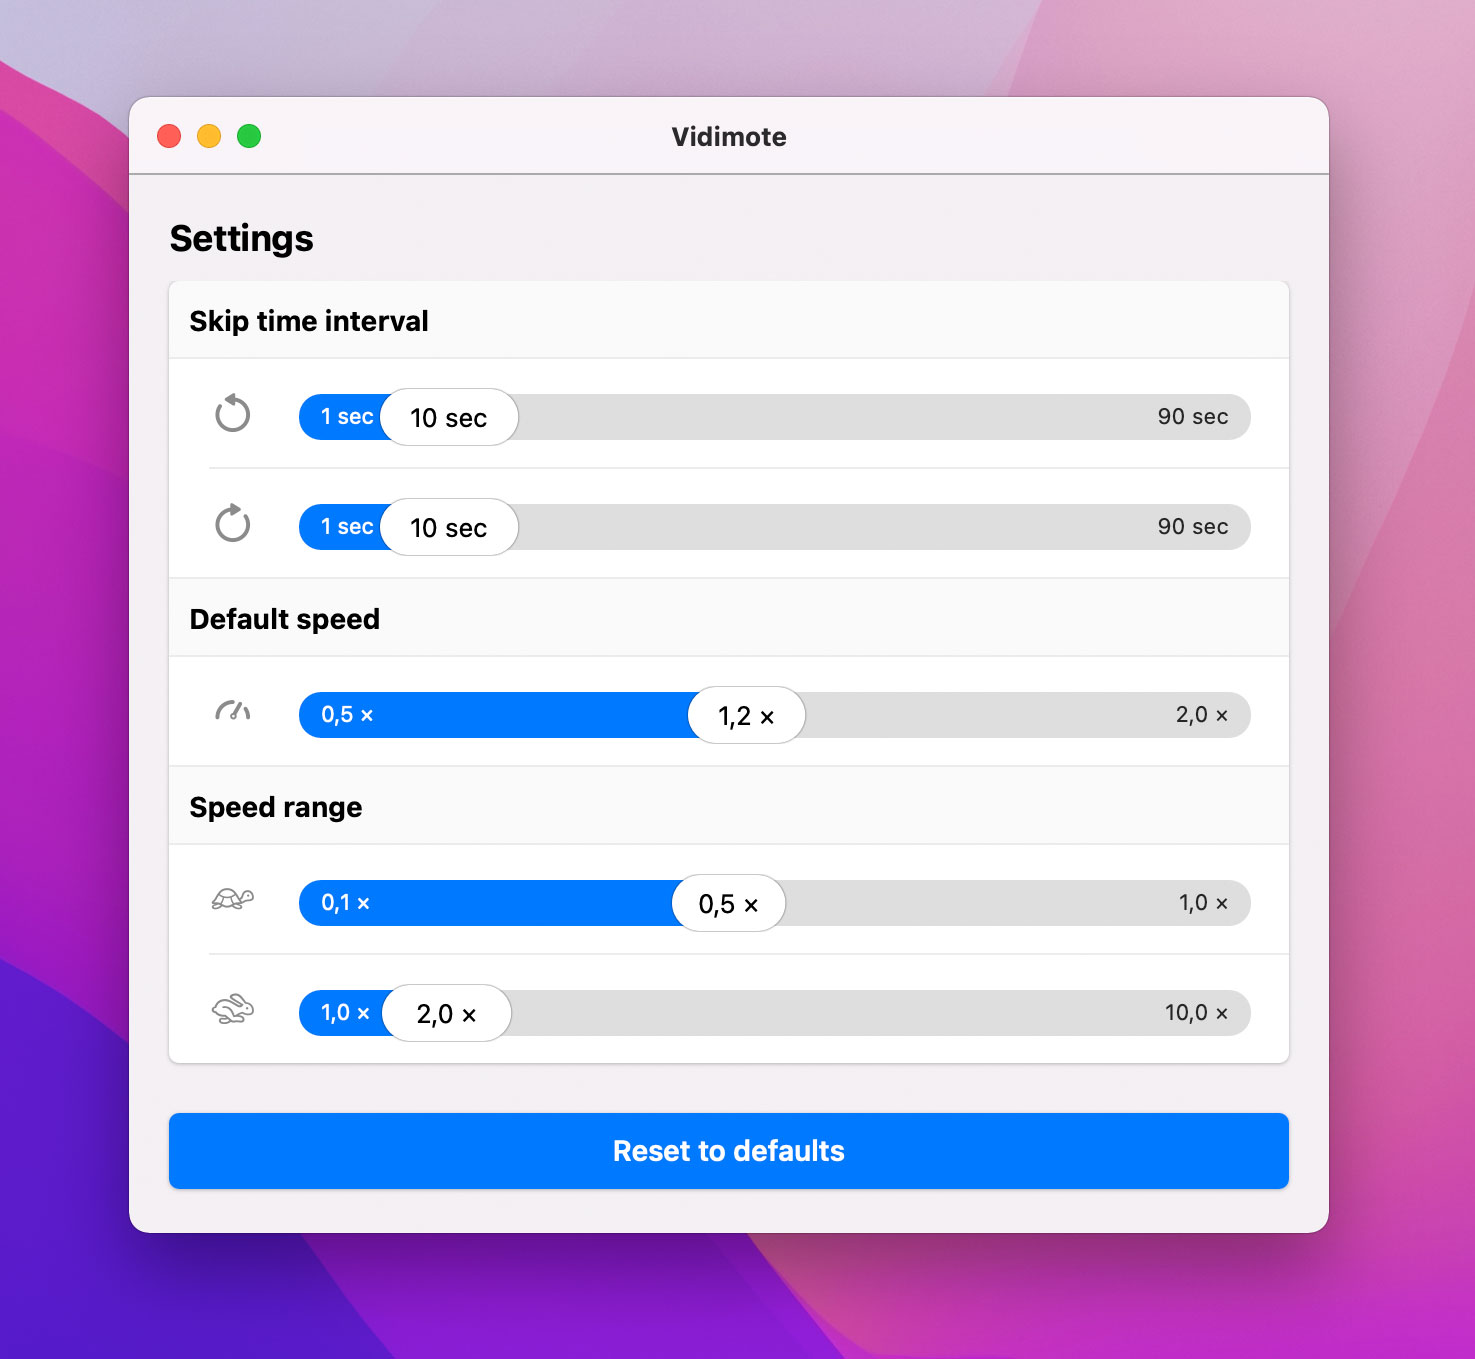Click the turtle slow speed icon

tap(233, 899)
